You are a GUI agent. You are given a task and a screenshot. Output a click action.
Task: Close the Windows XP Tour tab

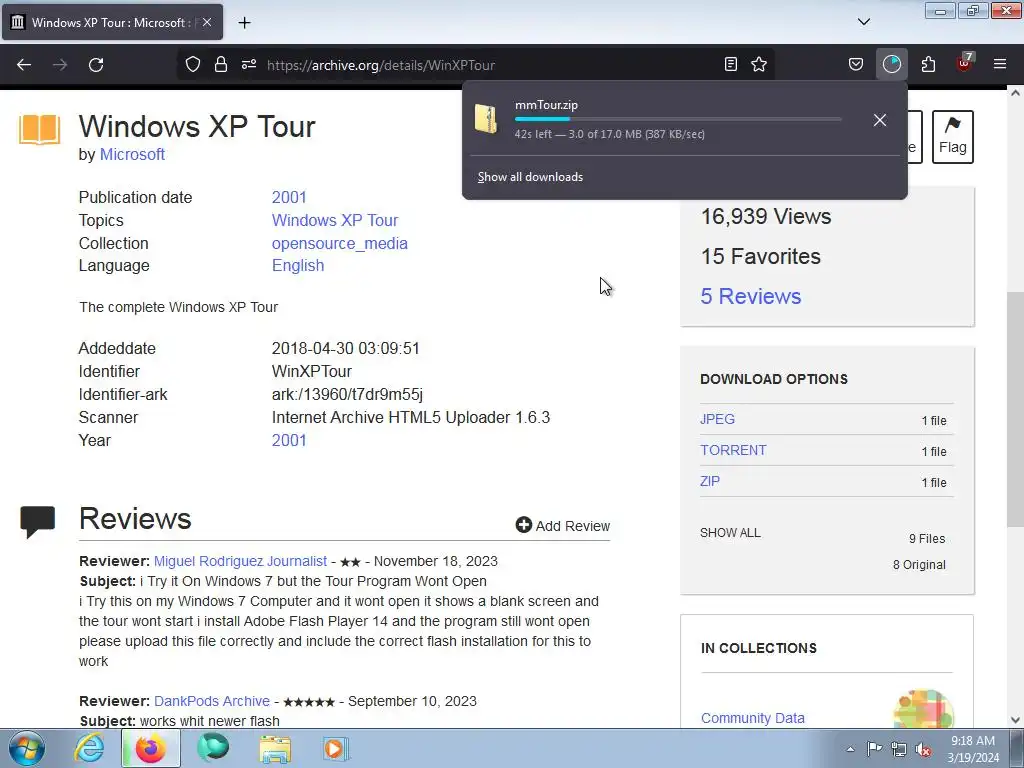tap(206, 22)
